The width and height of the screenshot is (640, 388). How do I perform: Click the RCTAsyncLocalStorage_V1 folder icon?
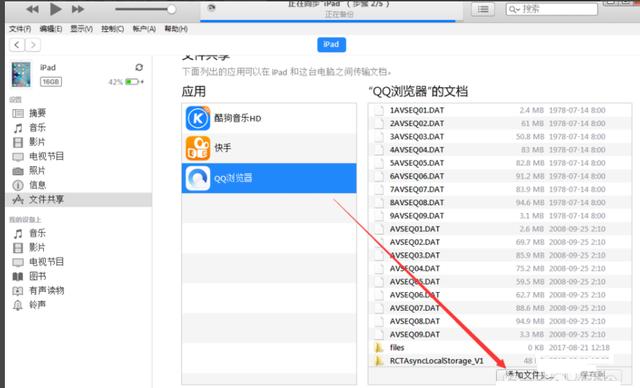(379, 361)
